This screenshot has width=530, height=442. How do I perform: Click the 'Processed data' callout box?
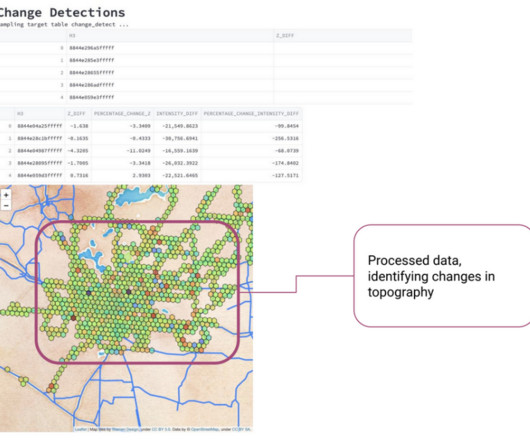[442, 276]
